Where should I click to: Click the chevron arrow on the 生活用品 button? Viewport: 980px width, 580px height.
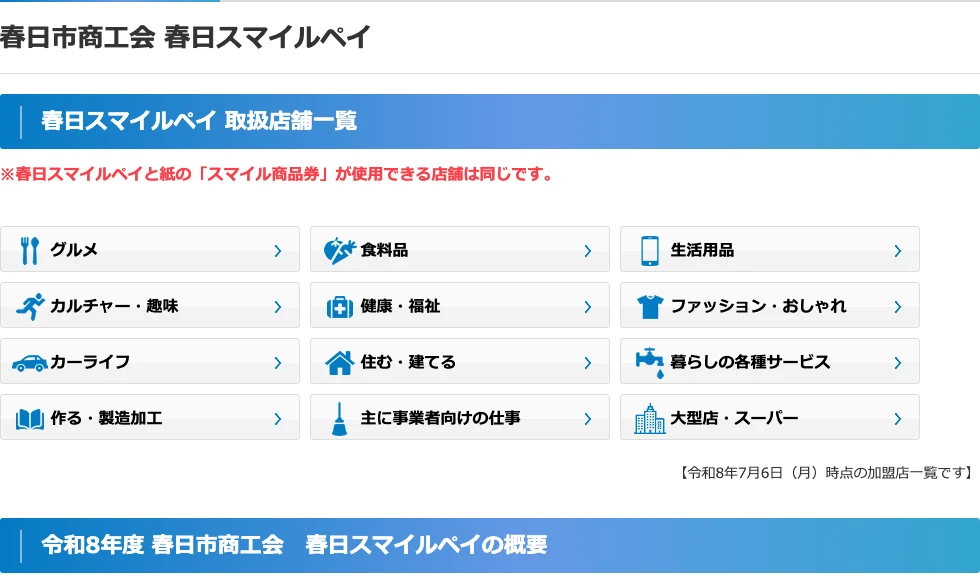[898, 251]
